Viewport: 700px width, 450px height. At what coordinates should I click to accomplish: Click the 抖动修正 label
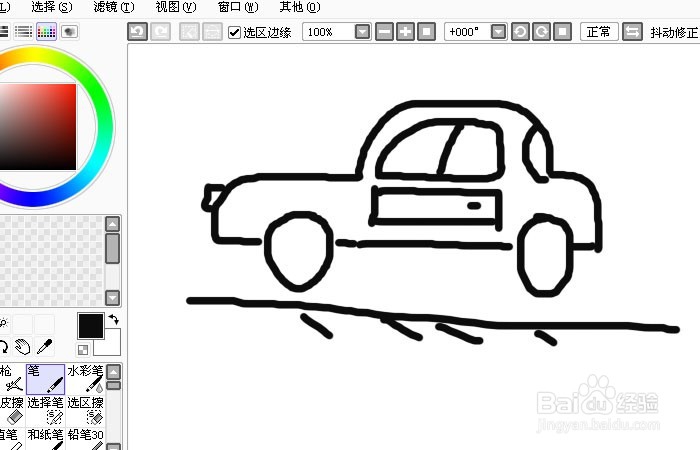tap(674, 33)
